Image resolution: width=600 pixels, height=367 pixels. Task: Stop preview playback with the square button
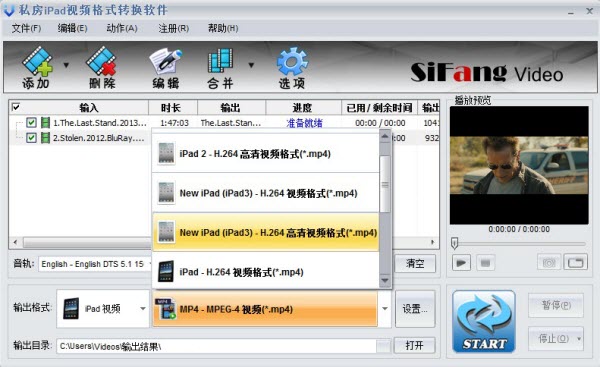(485, 263)
